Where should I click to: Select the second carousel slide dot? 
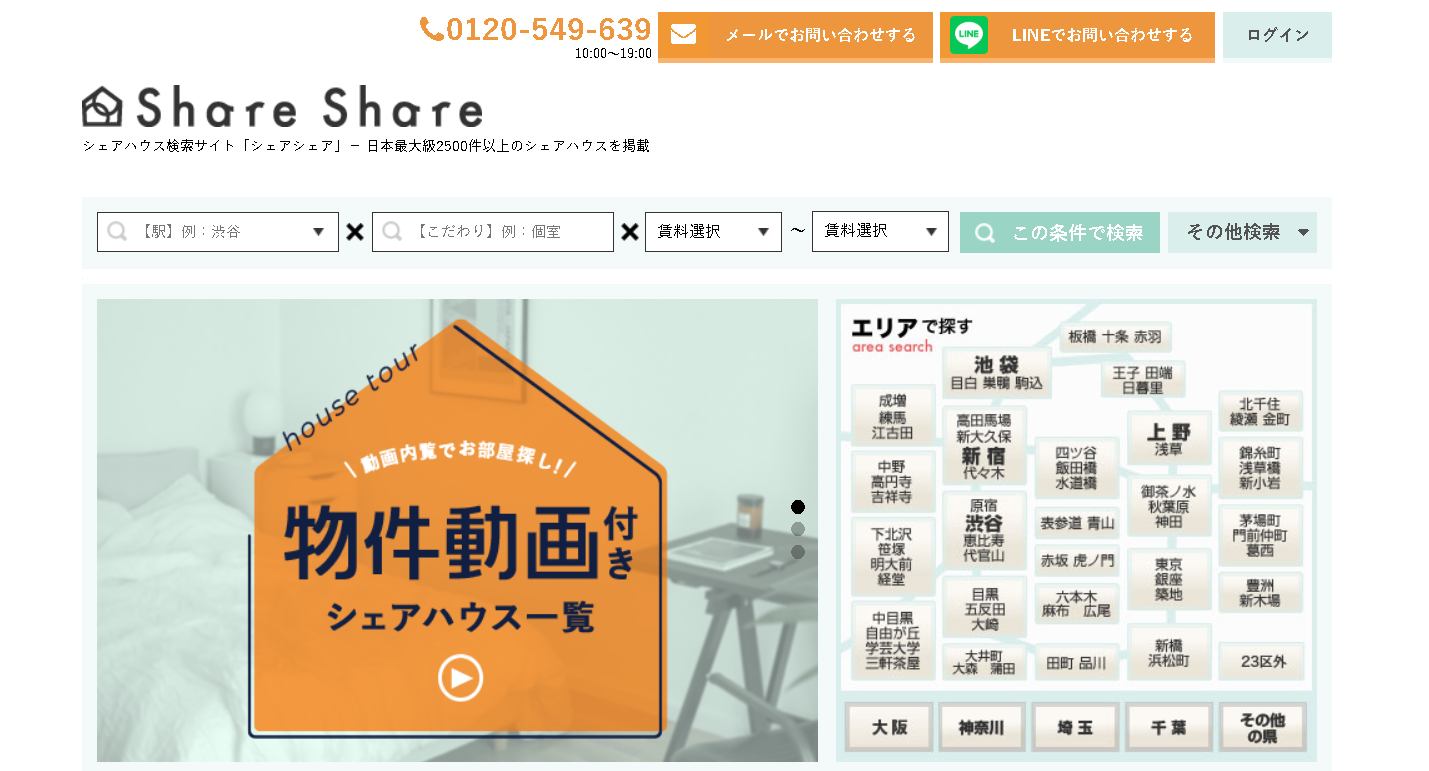point(797,529)
